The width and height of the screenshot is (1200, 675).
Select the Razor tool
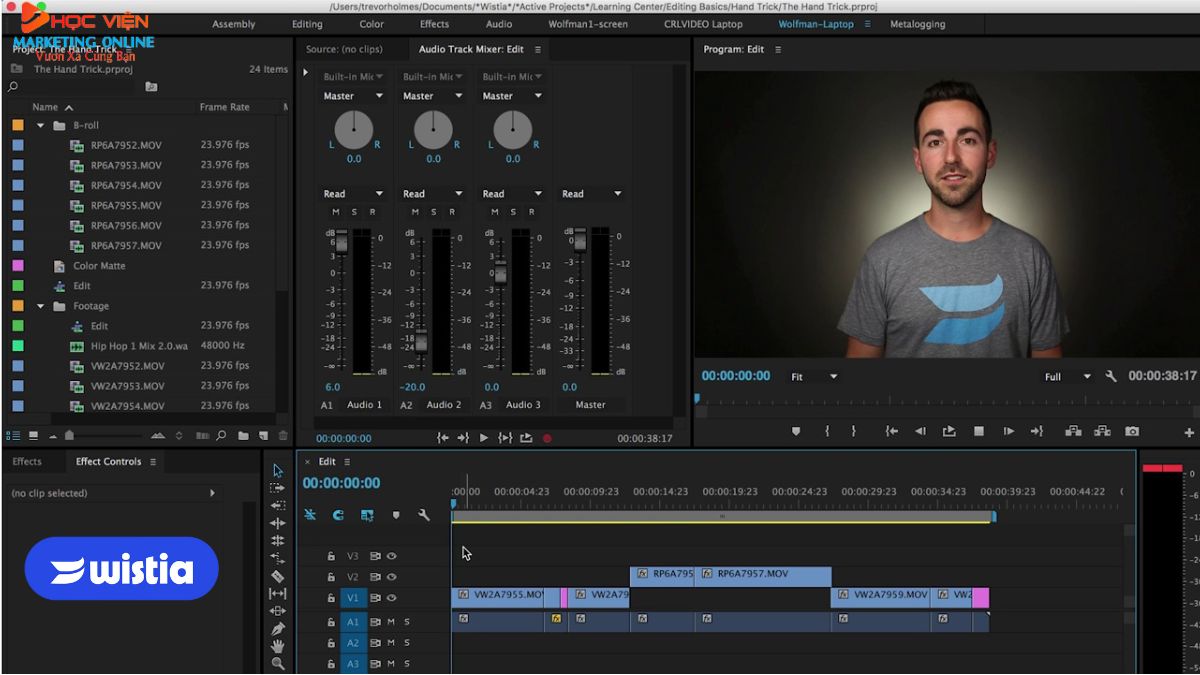pos(278,576)
